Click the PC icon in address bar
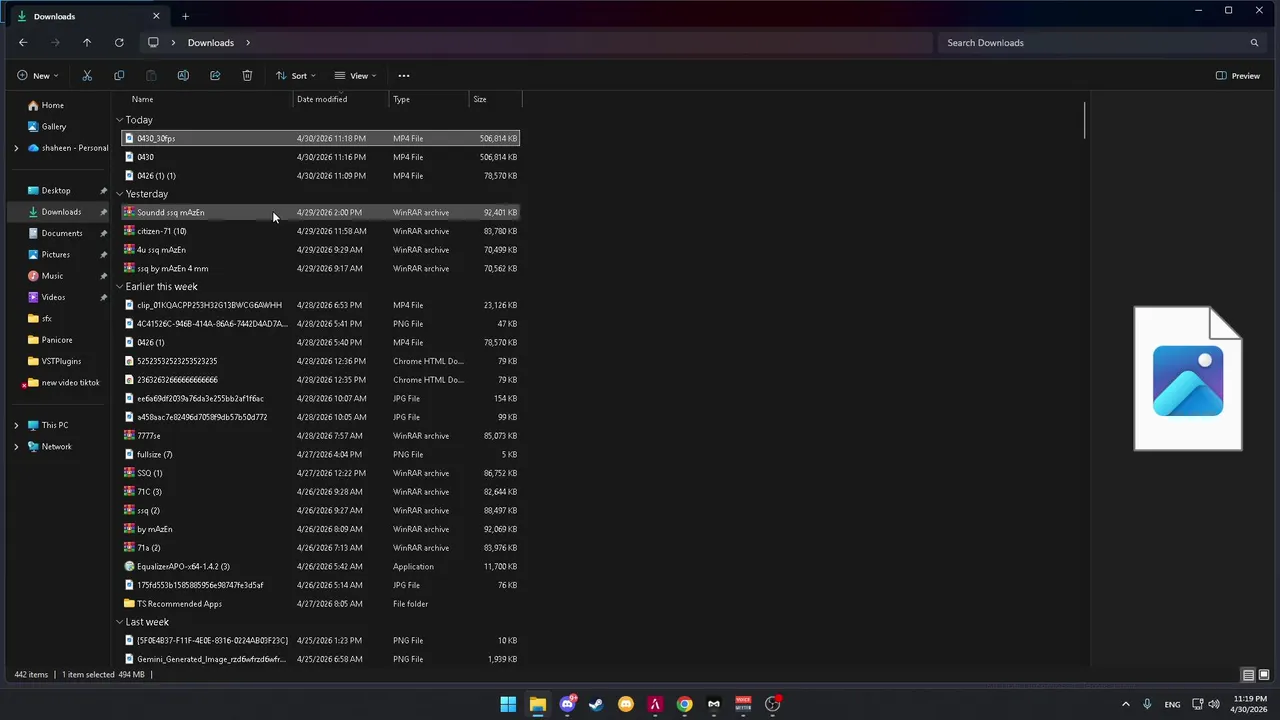The width and height of the screenshot is (1280, 720). 153,43
